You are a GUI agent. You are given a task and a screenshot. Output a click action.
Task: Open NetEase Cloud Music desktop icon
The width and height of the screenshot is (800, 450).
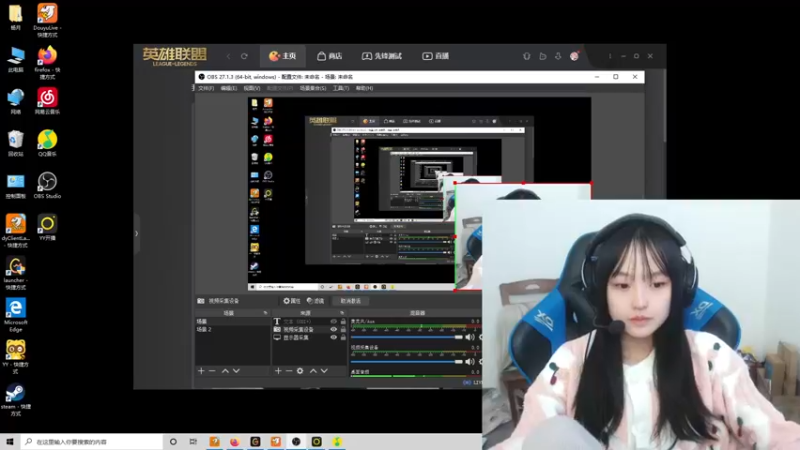(x=47, y=101)
